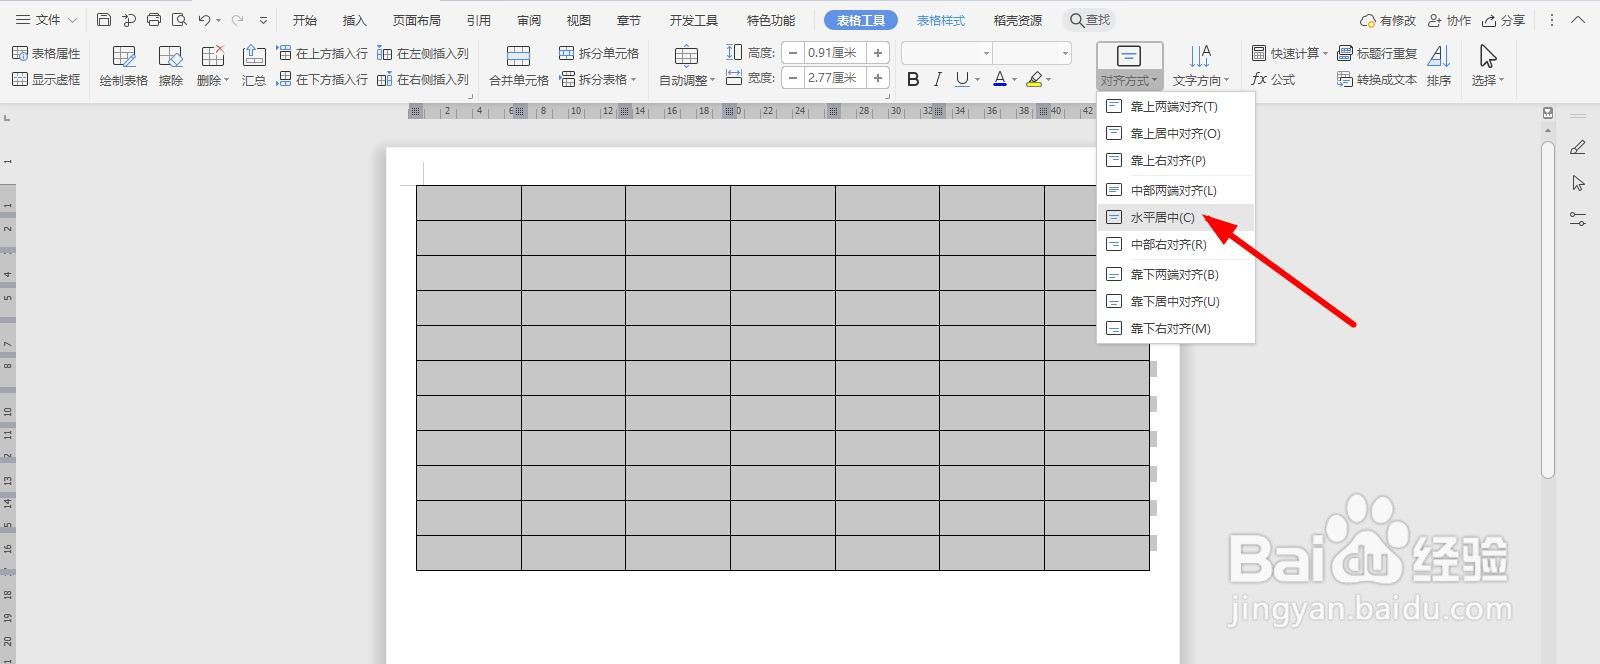Screen dimensions: 1600x664
Task: Decrease column width with minus button
Action: point(793,78)
